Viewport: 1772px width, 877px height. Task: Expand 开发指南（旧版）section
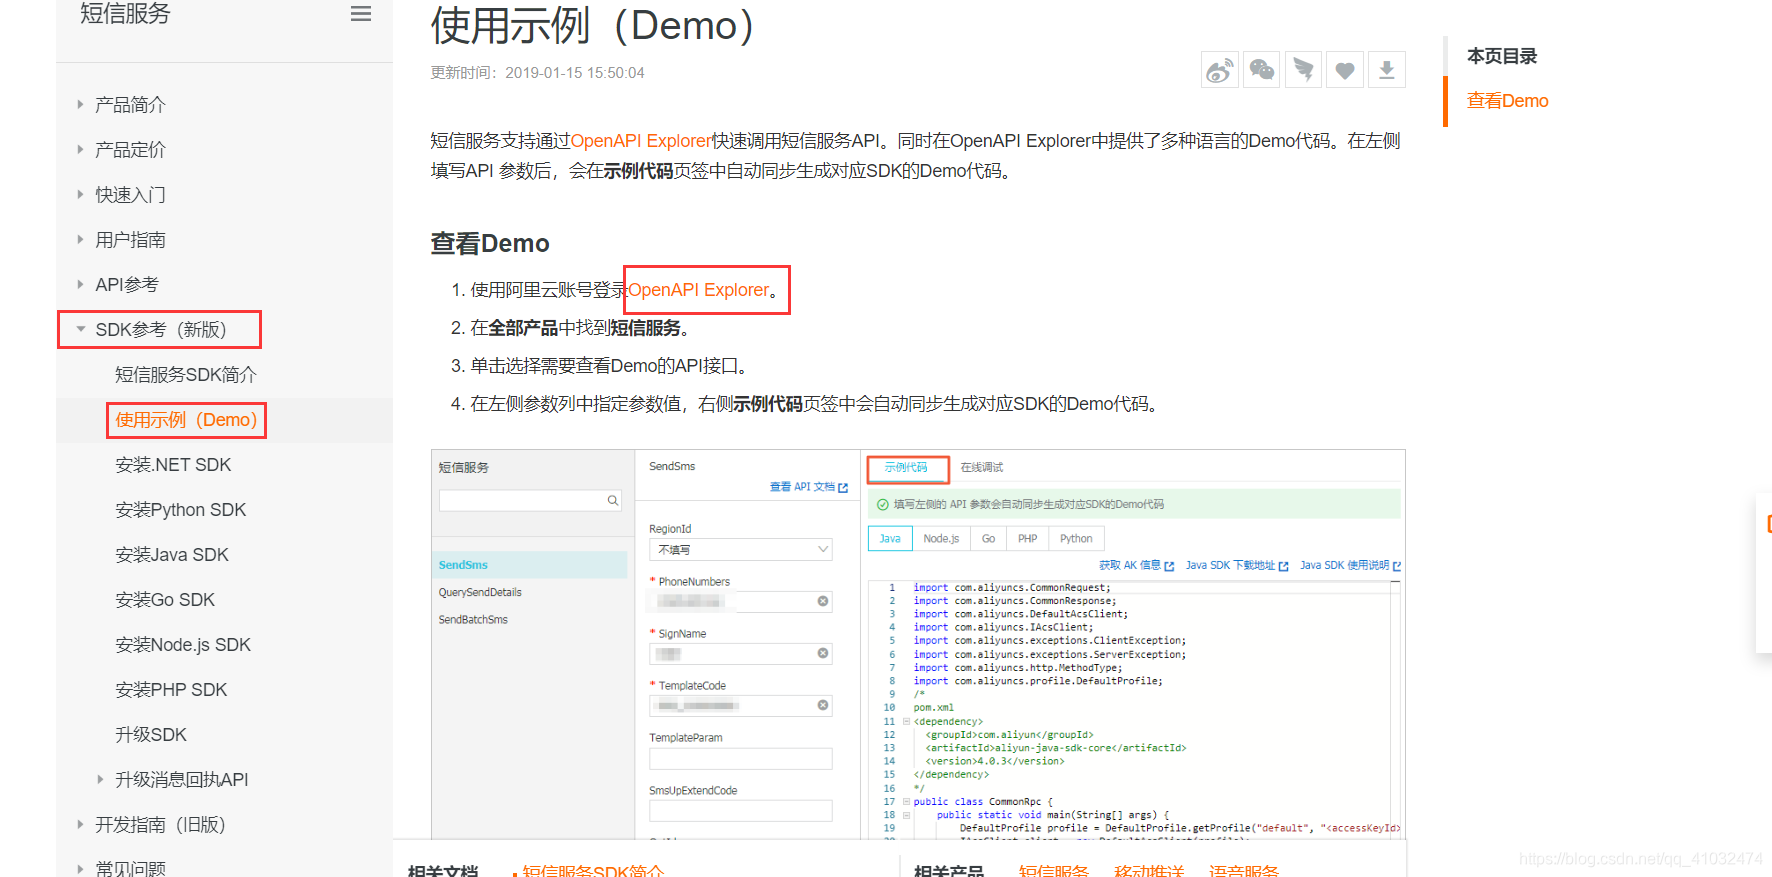(x=80, y=824)
